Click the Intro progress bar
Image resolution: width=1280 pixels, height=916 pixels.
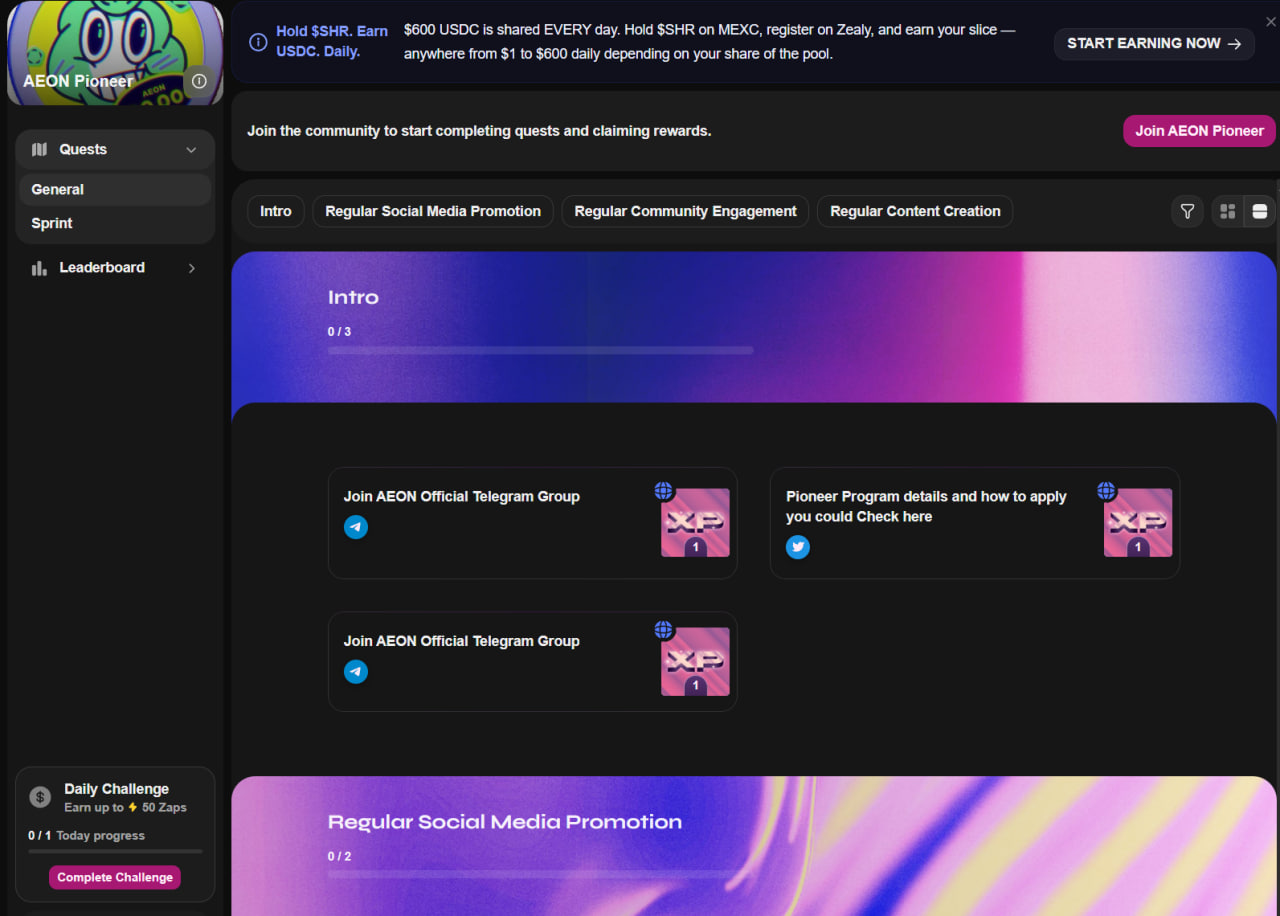pos(540,351)
